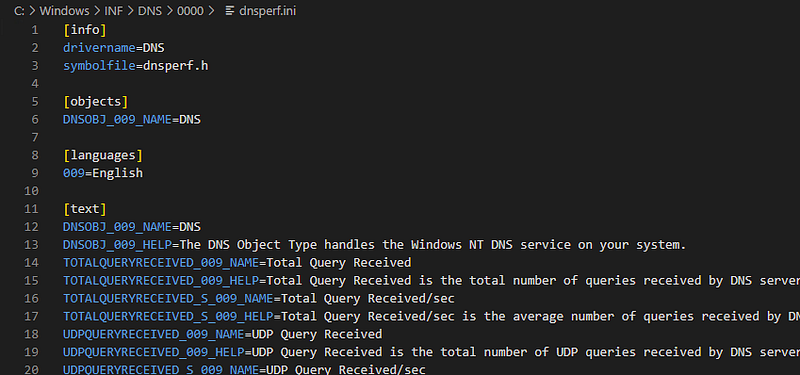The height and width of the screenshot is (375, 800).
Task: Click line number 13 in gutter
Action: tap(31, 245)
